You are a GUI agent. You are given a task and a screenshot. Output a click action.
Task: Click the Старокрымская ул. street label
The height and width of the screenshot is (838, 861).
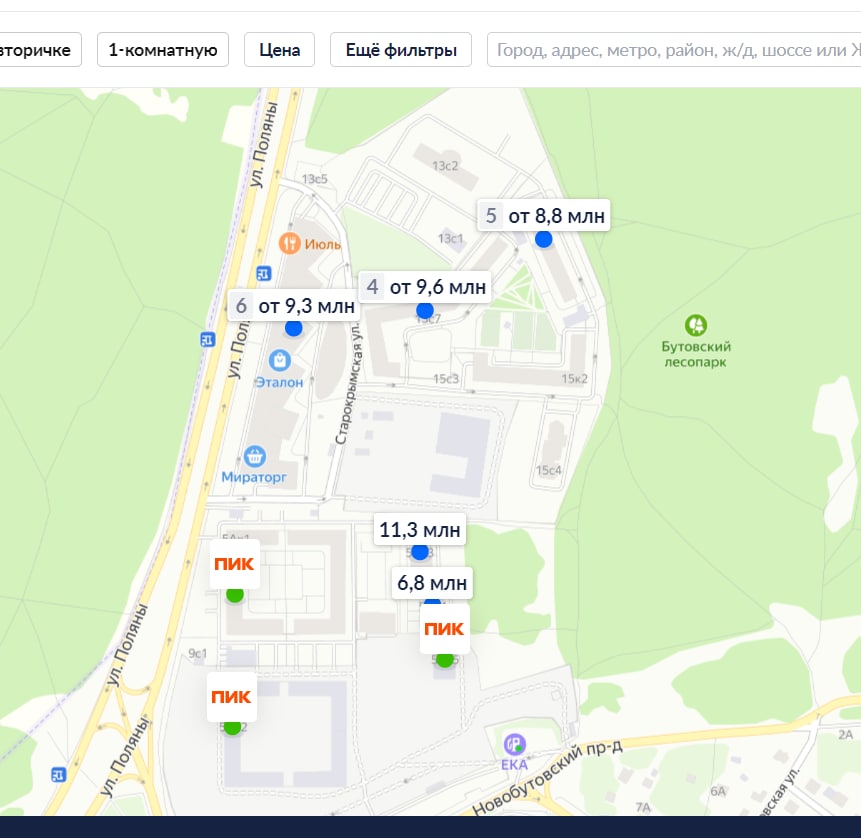pos(349,384)
